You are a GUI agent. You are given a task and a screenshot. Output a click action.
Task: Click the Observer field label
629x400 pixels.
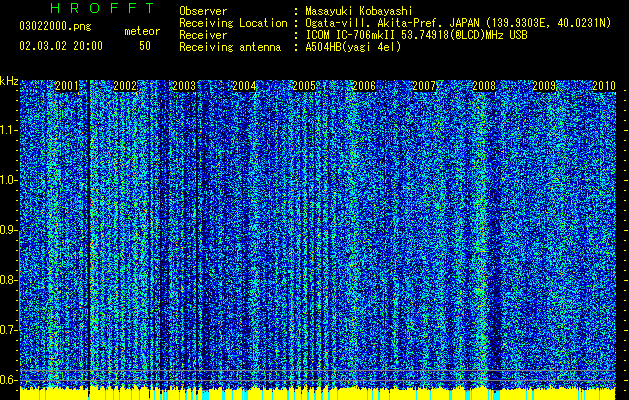coord(203,11)
